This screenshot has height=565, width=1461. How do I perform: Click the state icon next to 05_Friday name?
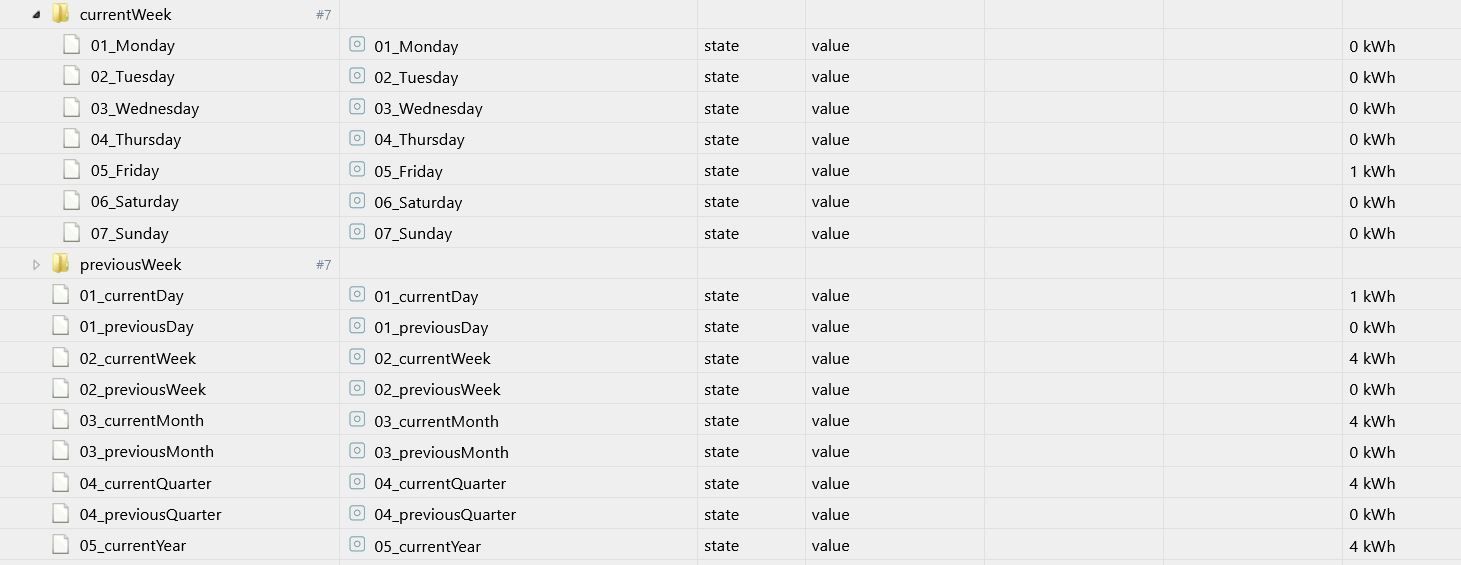pos(357,170)
